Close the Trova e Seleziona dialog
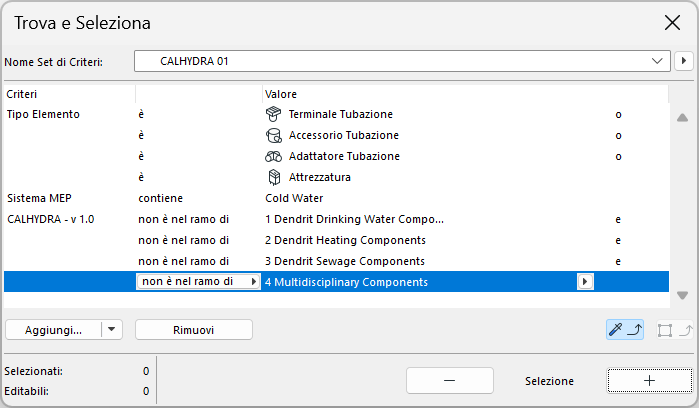This screenshot has height=408, width=699. pyautogui.click(x=672, y=22)
